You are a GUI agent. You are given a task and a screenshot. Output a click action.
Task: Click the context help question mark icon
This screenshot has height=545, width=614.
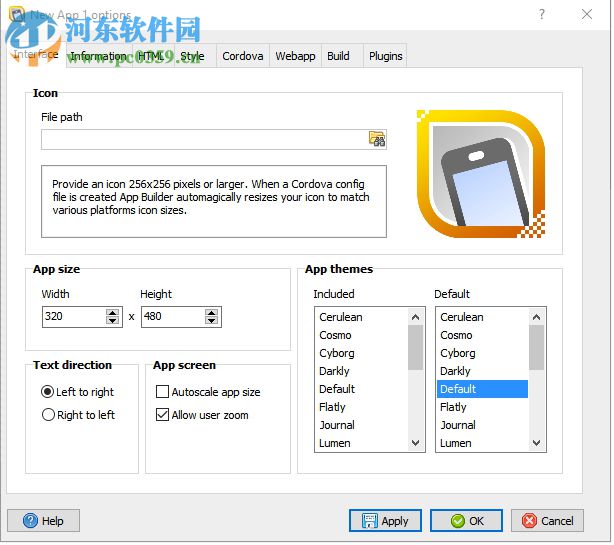[542, 14]
